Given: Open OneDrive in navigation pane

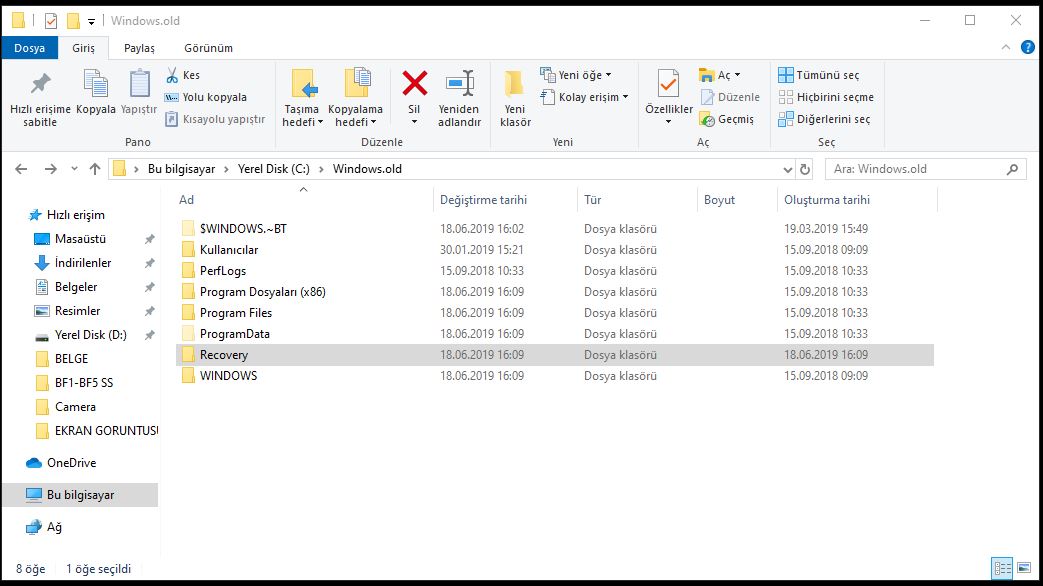Looking at the screenshot, I should click(61, 463).
